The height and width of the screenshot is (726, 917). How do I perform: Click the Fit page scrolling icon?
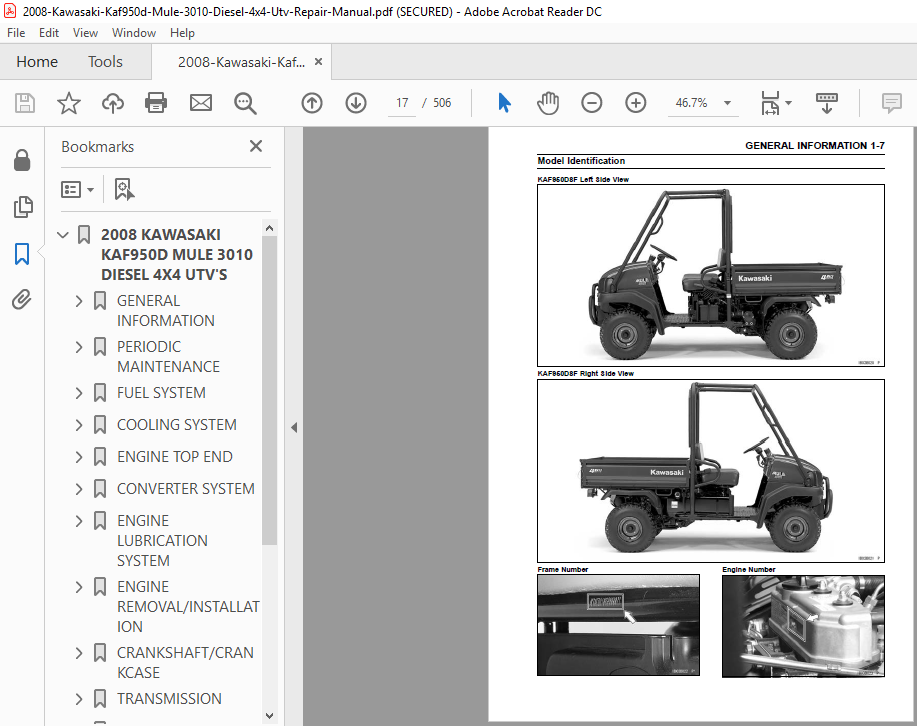coord(770,104)
